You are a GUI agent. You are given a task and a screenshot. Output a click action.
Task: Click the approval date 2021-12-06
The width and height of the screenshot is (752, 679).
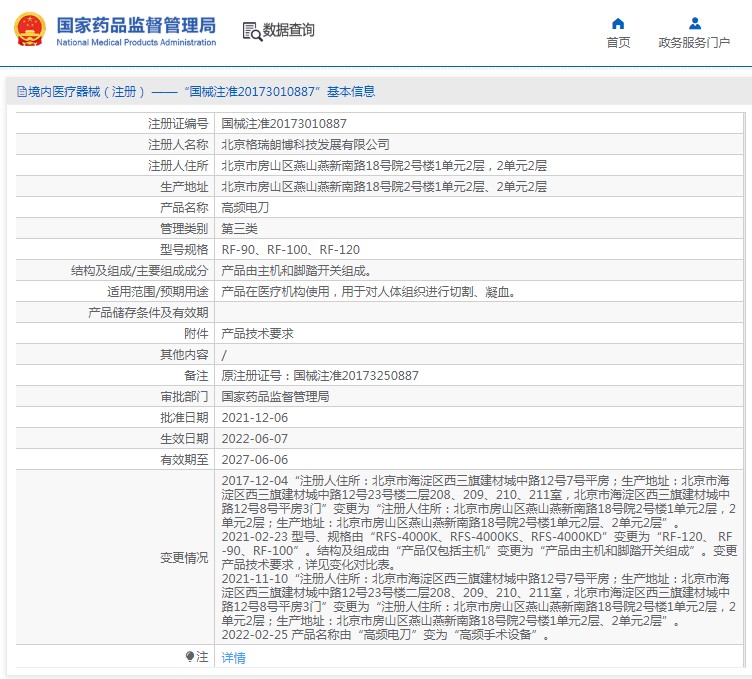tap(254, 417)
